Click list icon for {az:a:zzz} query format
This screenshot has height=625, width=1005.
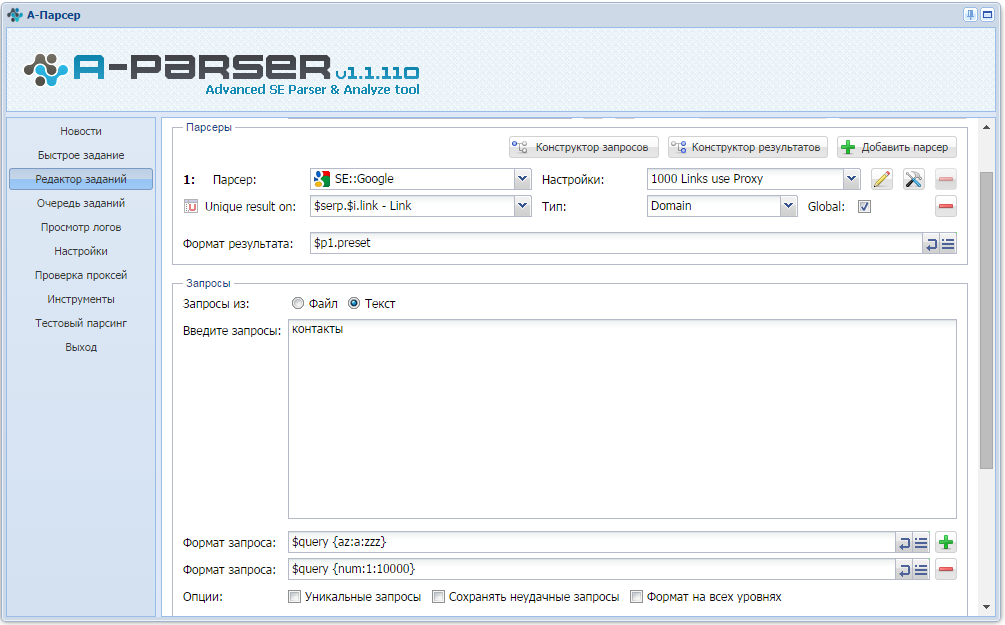(921, 543)
